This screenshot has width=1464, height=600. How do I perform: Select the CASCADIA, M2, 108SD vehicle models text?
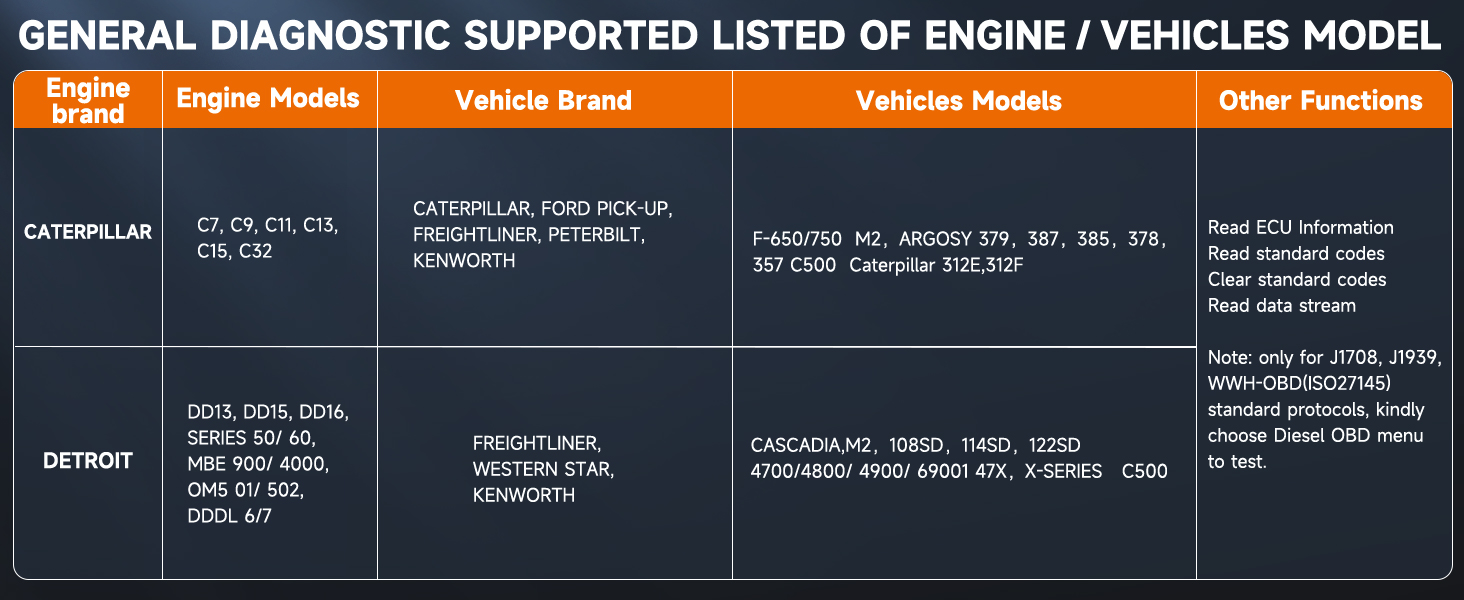pos(915,445)
